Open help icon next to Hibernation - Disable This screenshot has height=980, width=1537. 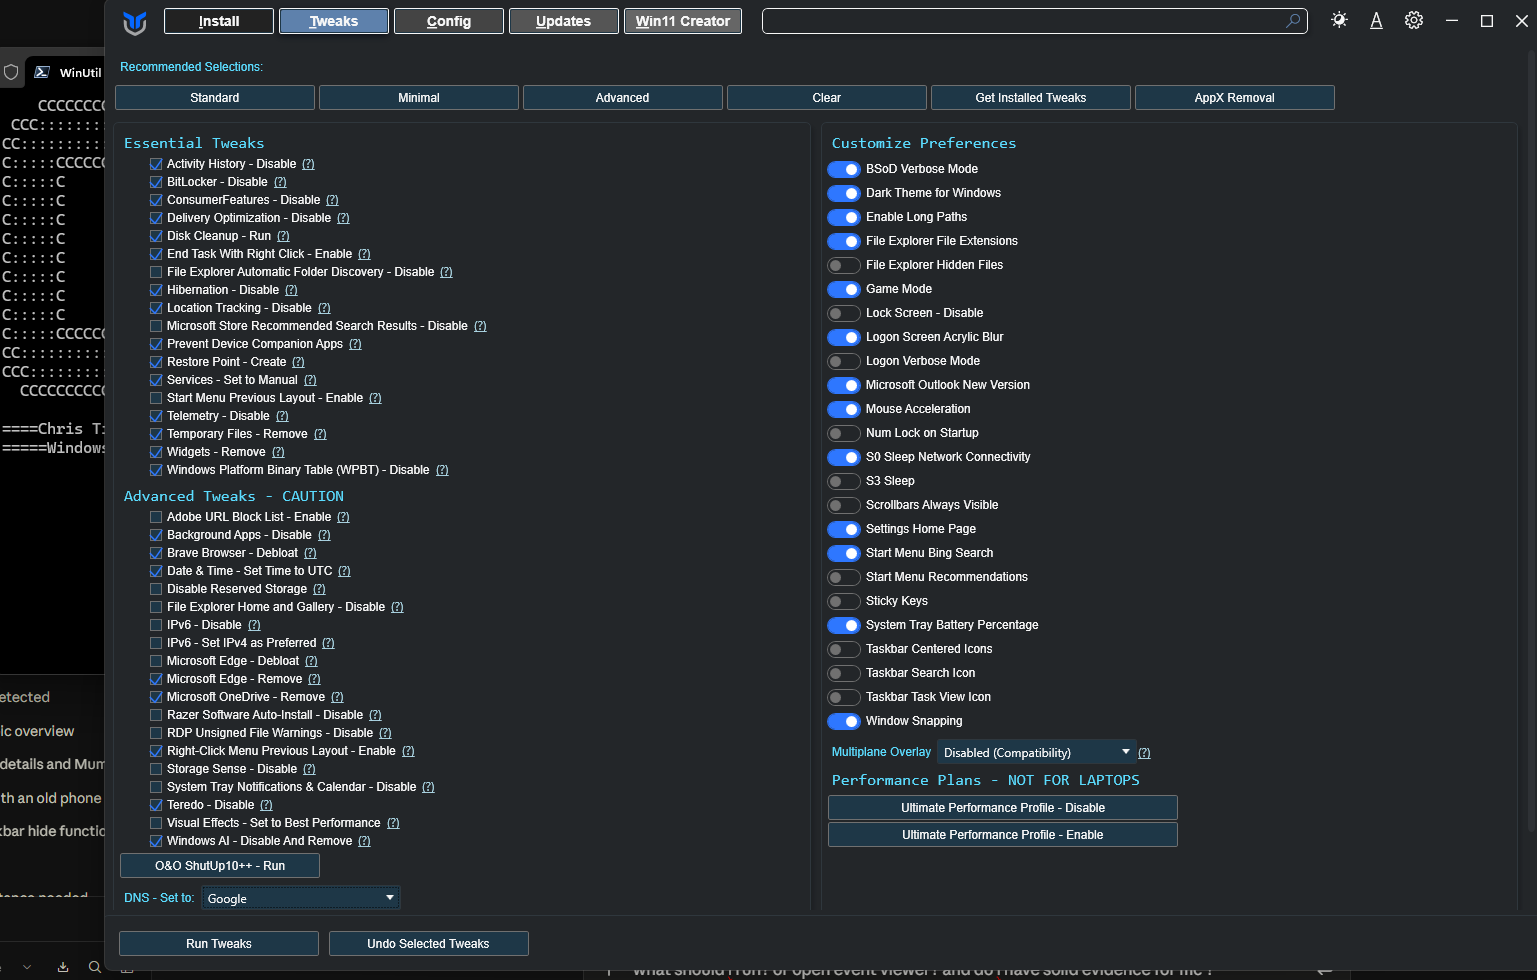[291, 290]
